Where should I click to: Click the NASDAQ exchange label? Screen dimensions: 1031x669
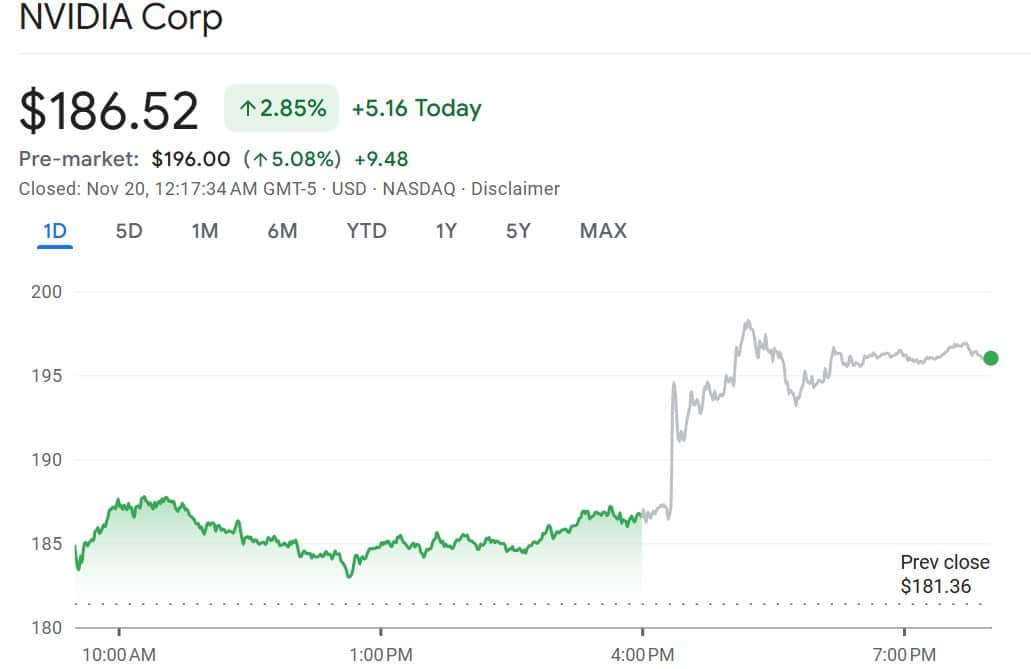tap(418, 189)
